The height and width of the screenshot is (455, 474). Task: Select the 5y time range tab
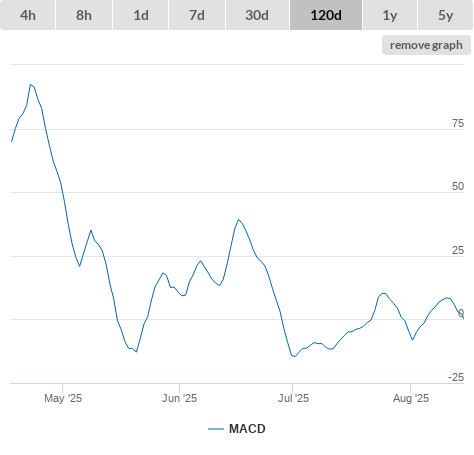pos(445,15)
